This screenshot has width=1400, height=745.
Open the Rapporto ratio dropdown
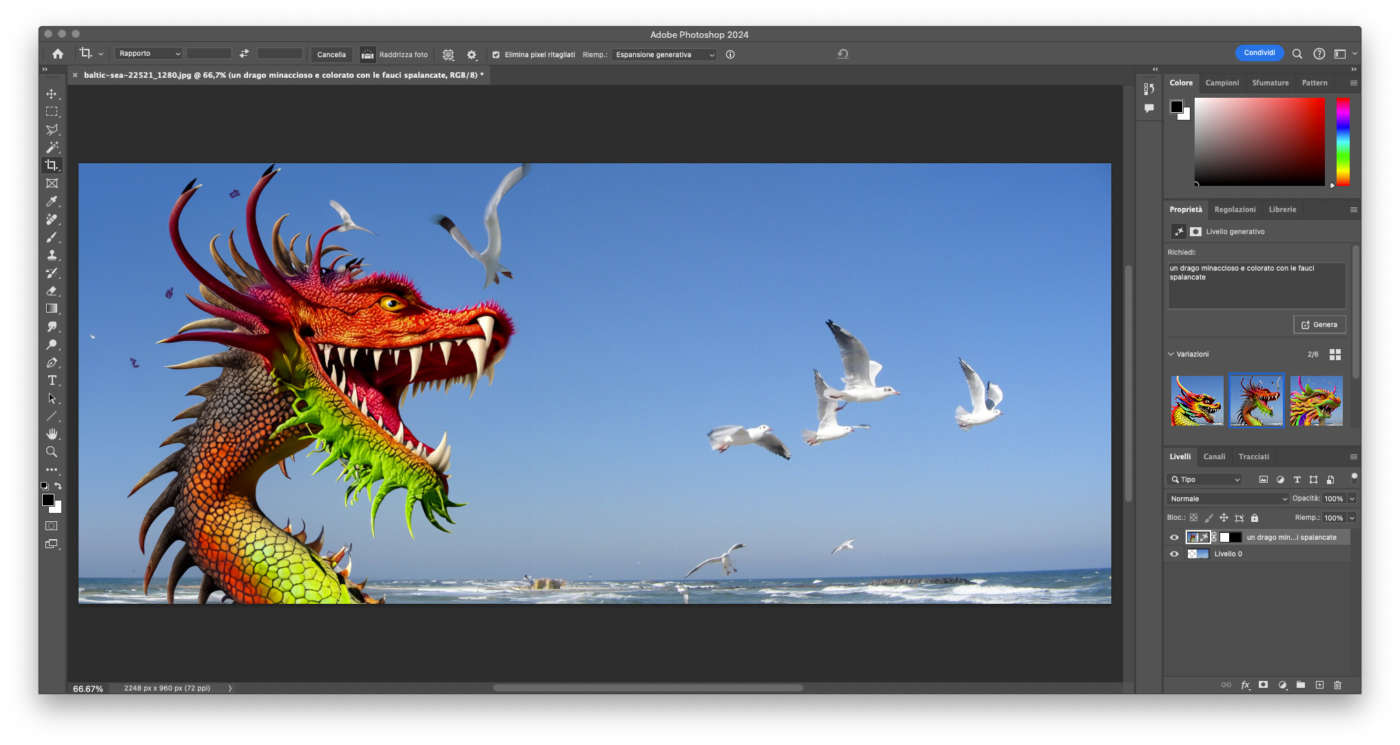click(148, 54)
